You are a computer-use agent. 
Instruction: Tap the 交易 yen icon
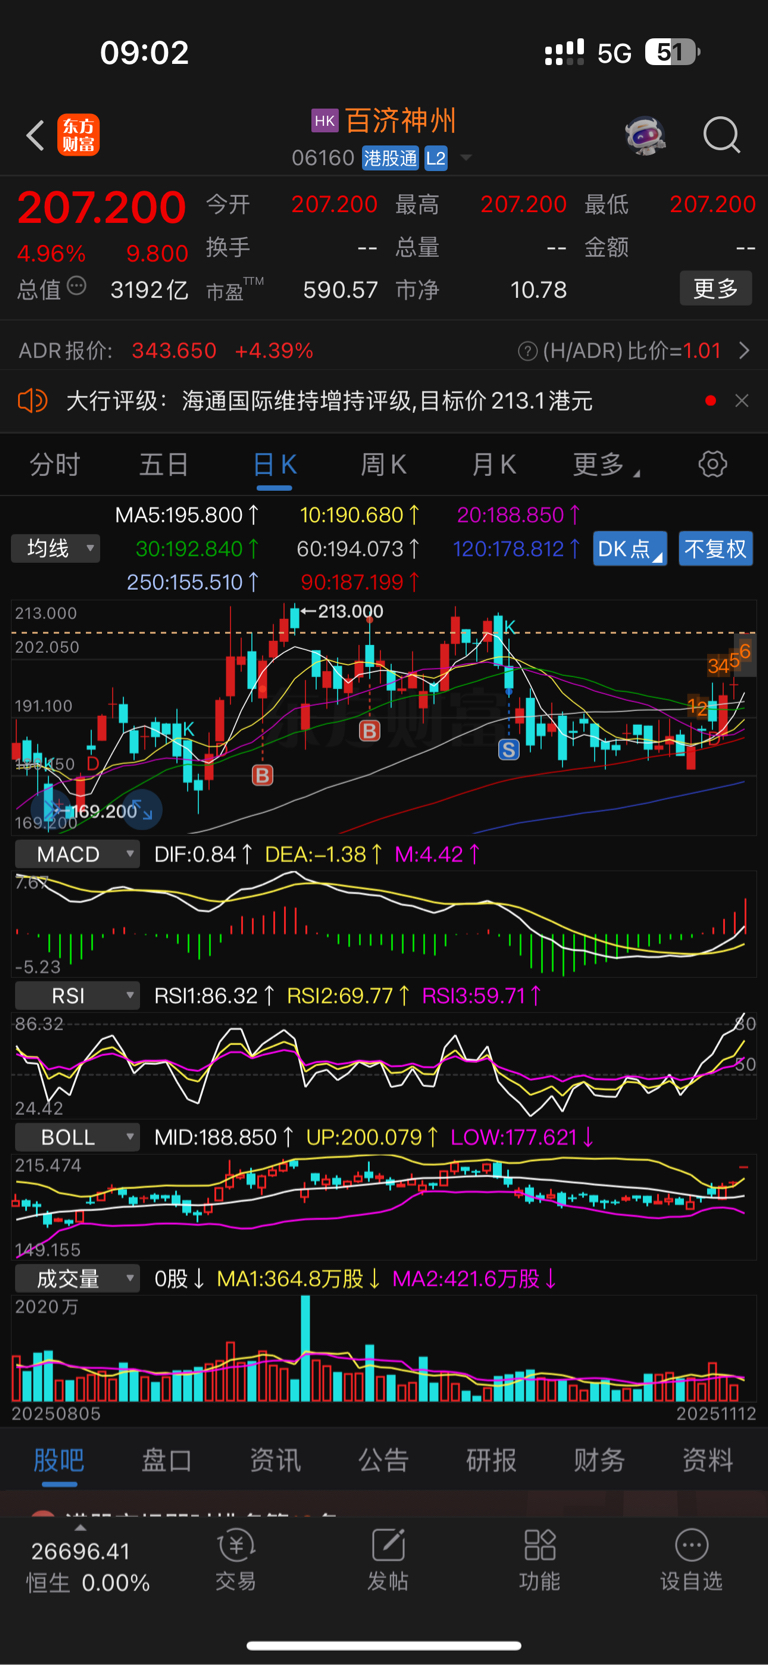(236, 1545)
